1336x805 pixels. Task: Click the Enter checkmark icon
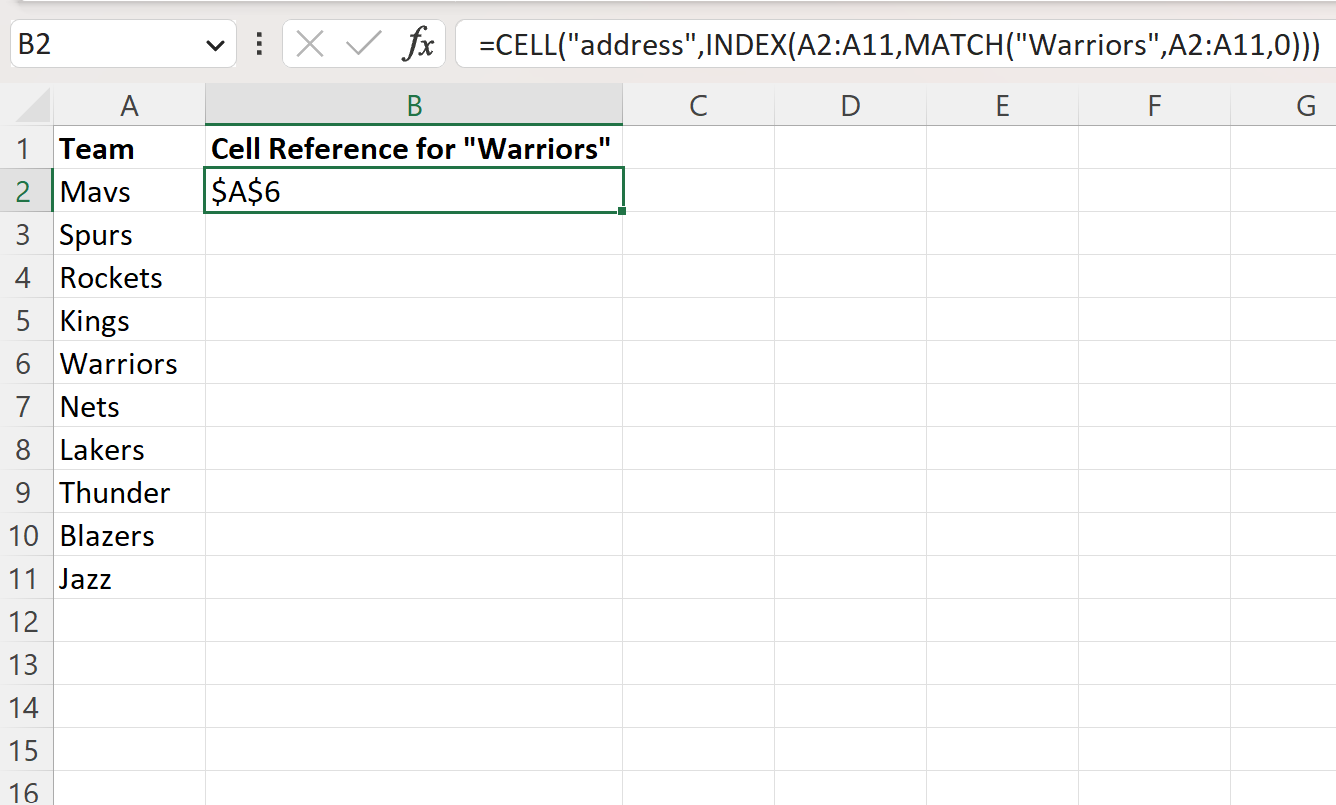363,43
